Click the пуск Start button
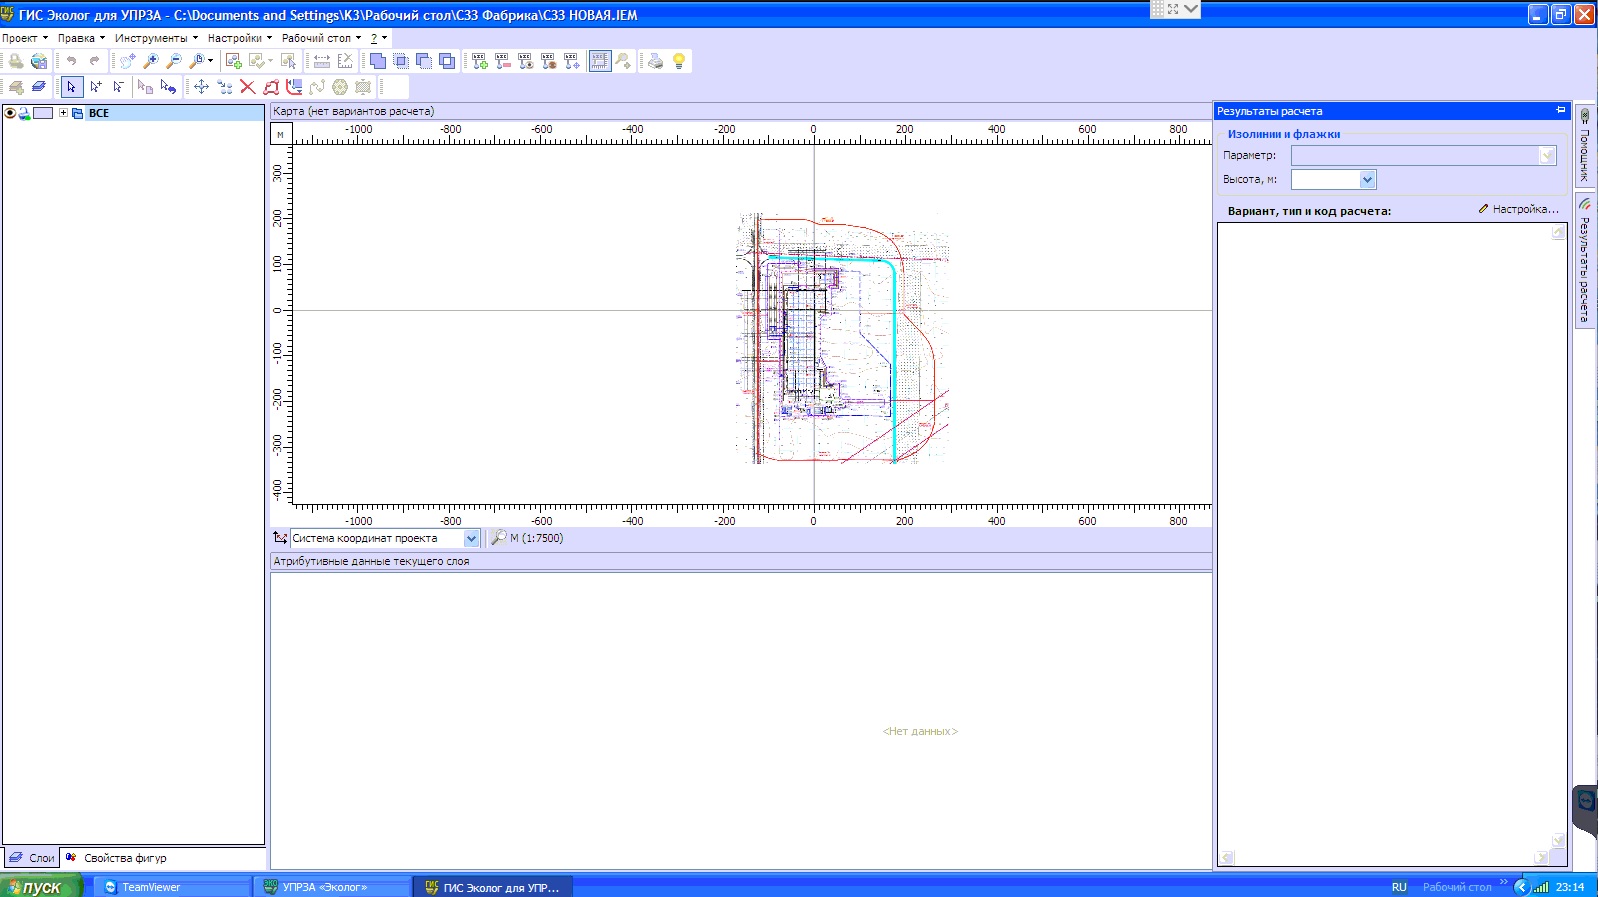This screenshot has height=897, width=1598. [x=40, y=887]
